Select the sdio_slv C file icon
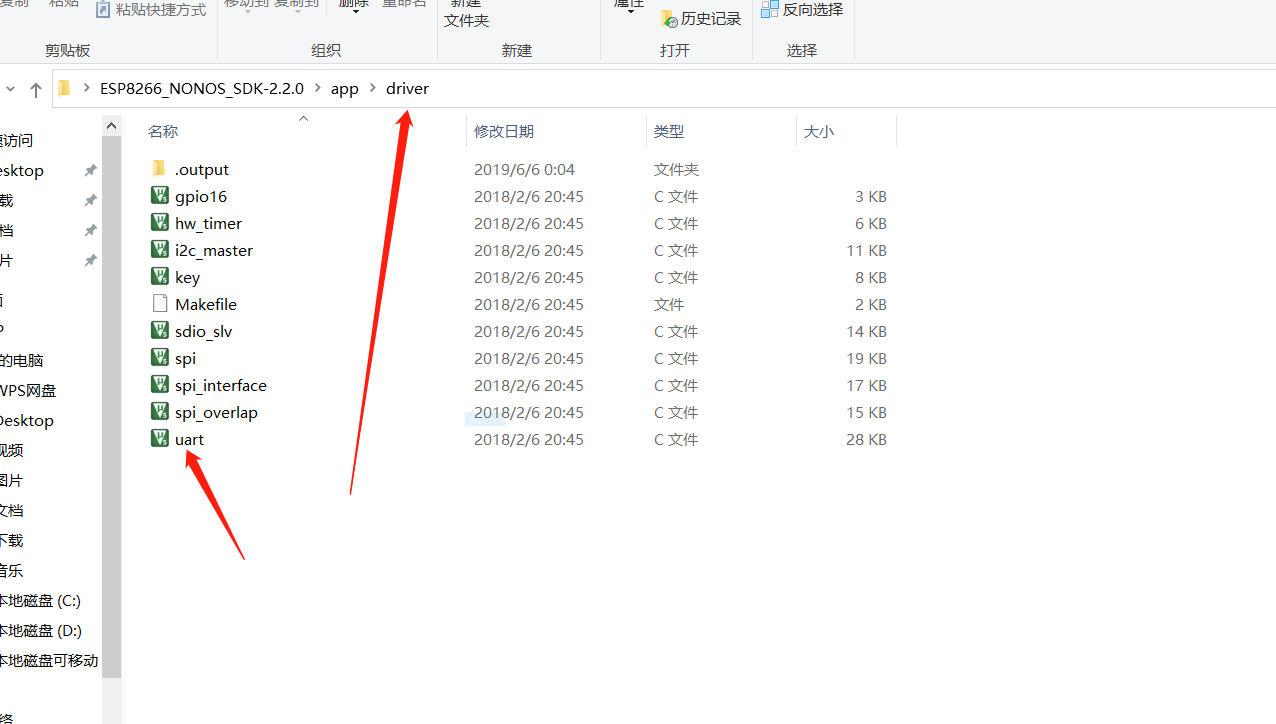The height and width of the screenshot is (724, 1276). tap(159, 330)
